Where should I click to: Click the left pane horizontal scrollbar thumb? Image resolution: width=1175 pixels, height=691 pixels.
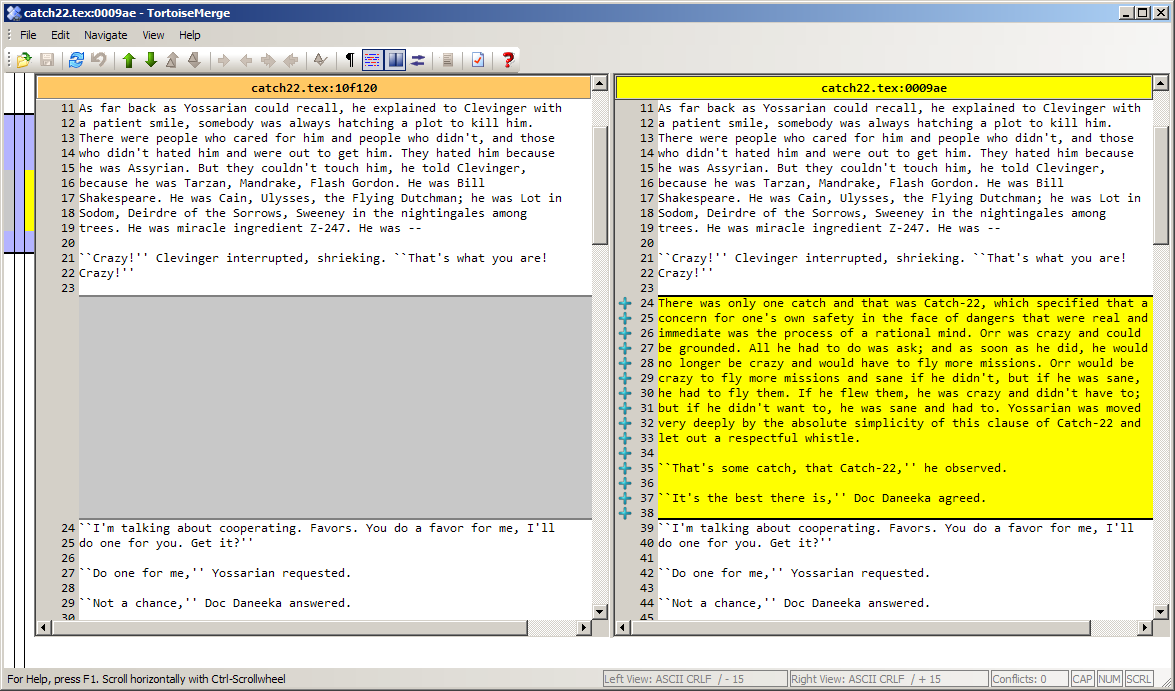click(x=290, y=627)
